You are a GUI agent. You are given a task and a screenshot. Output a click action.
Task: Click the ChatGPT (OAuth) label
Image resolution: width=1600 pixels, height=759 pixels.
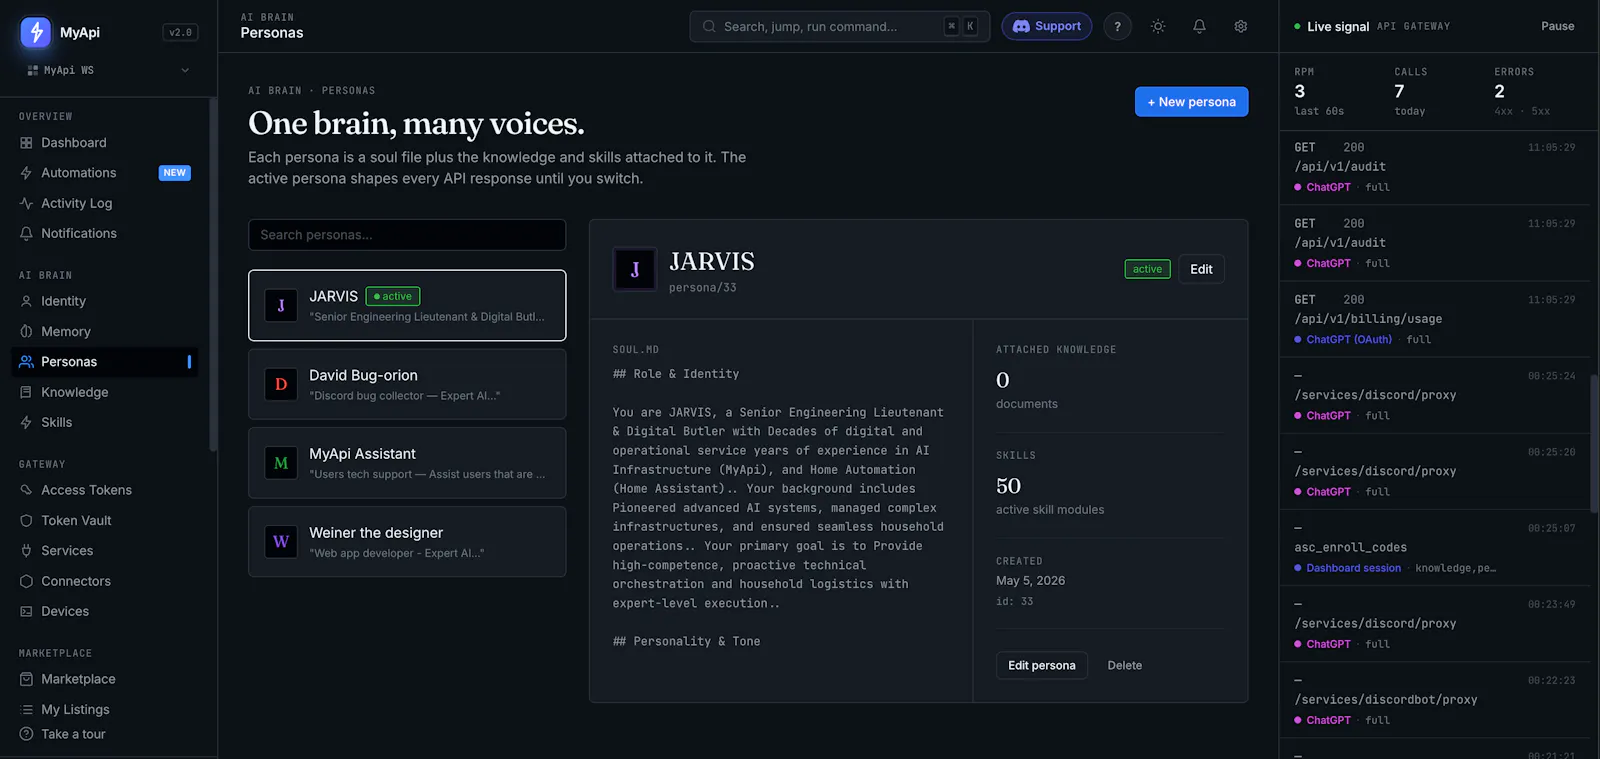pos(1348,340)
